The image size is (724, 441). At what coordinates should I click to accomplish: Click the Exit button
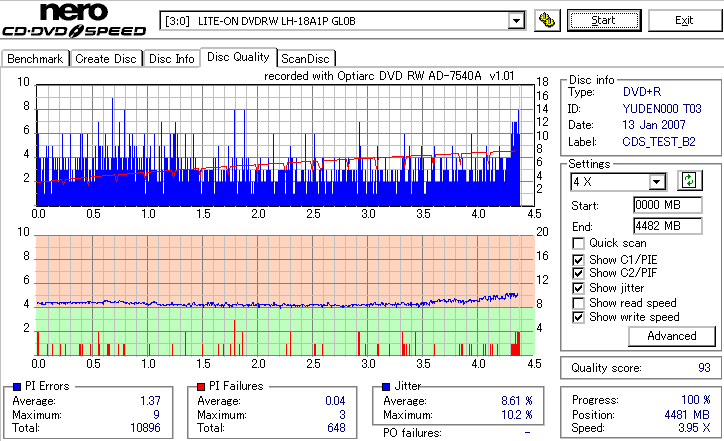pyautogui.click(x=684, y=21)
